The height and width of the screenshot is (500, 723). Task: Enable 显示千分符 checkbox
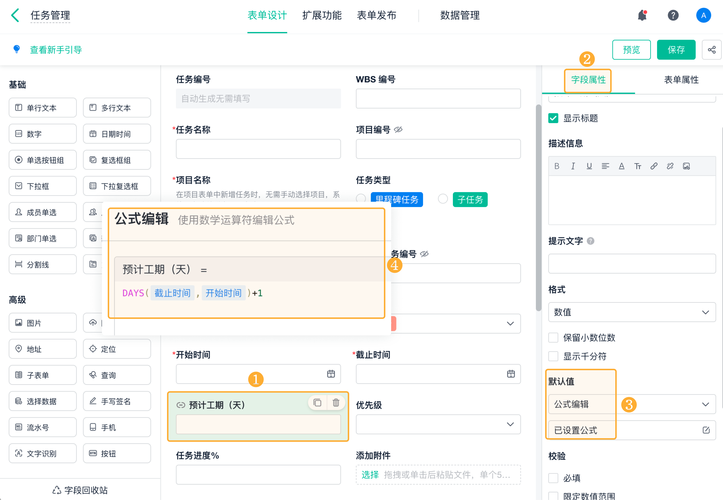pos(553,356)
